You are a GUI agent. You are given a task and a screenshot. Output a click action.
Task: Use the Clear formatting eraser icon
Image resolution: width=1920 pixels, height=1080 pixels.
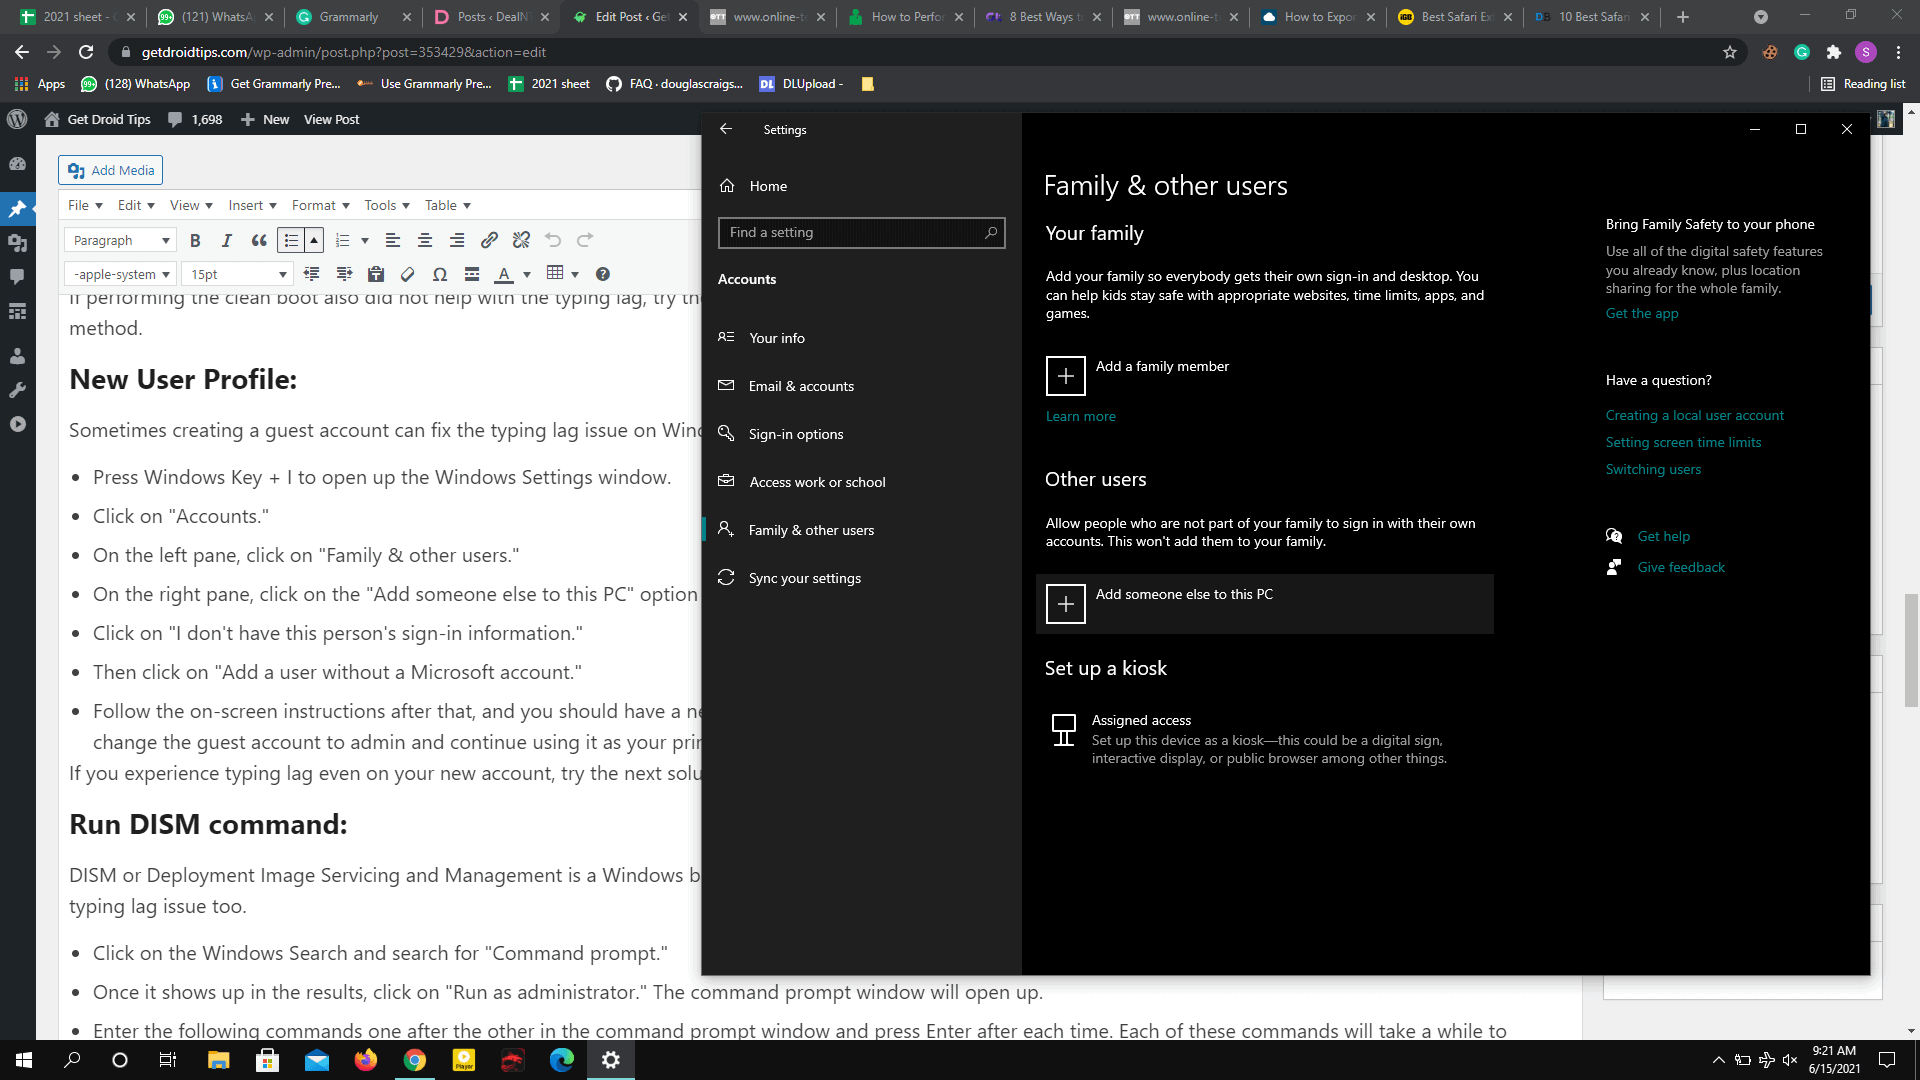pos(407,274)
